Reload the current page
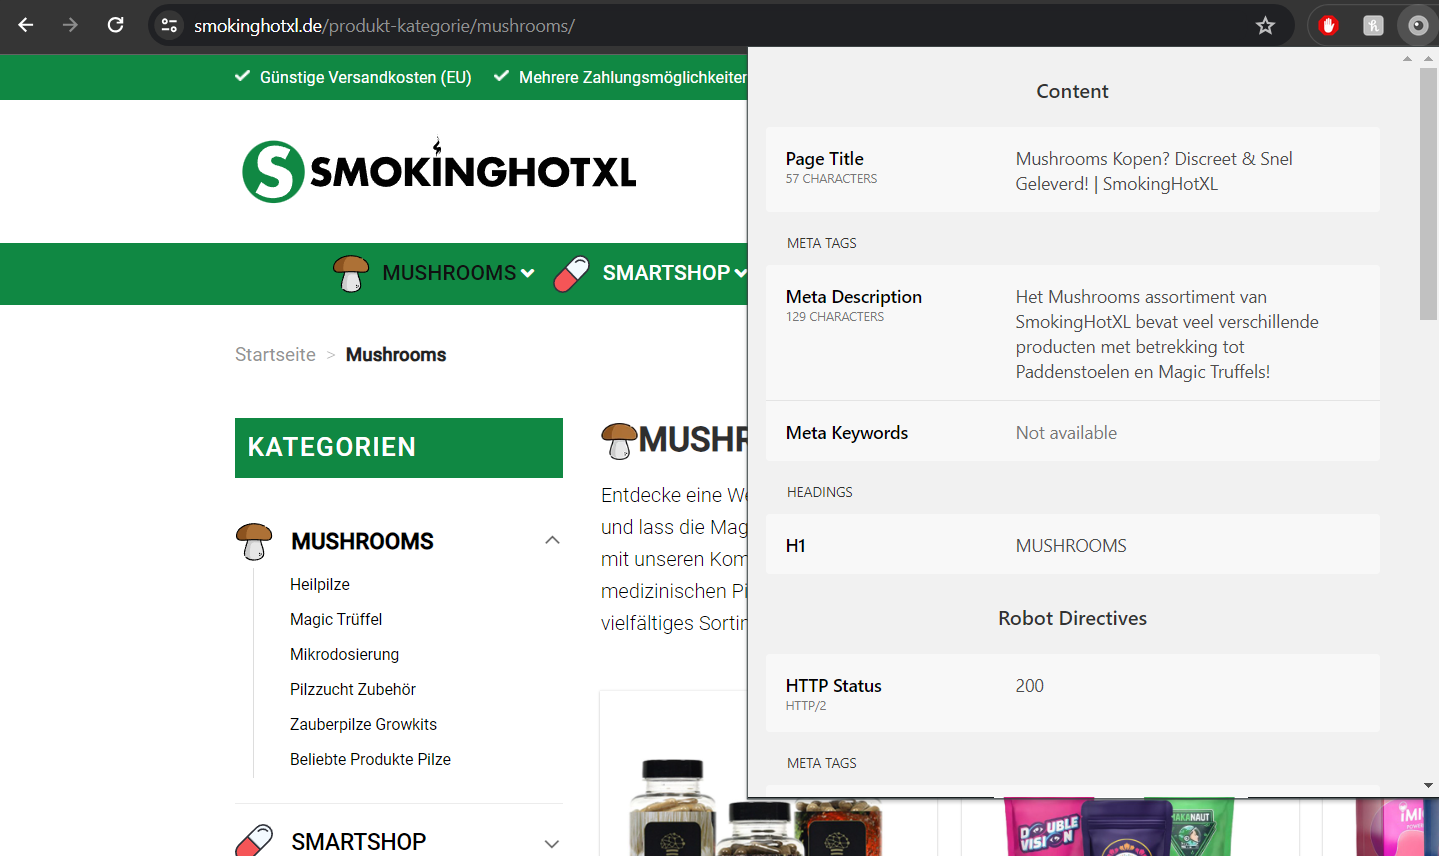Viewport: 1439px width, 856px height. (x=116, y=25)
